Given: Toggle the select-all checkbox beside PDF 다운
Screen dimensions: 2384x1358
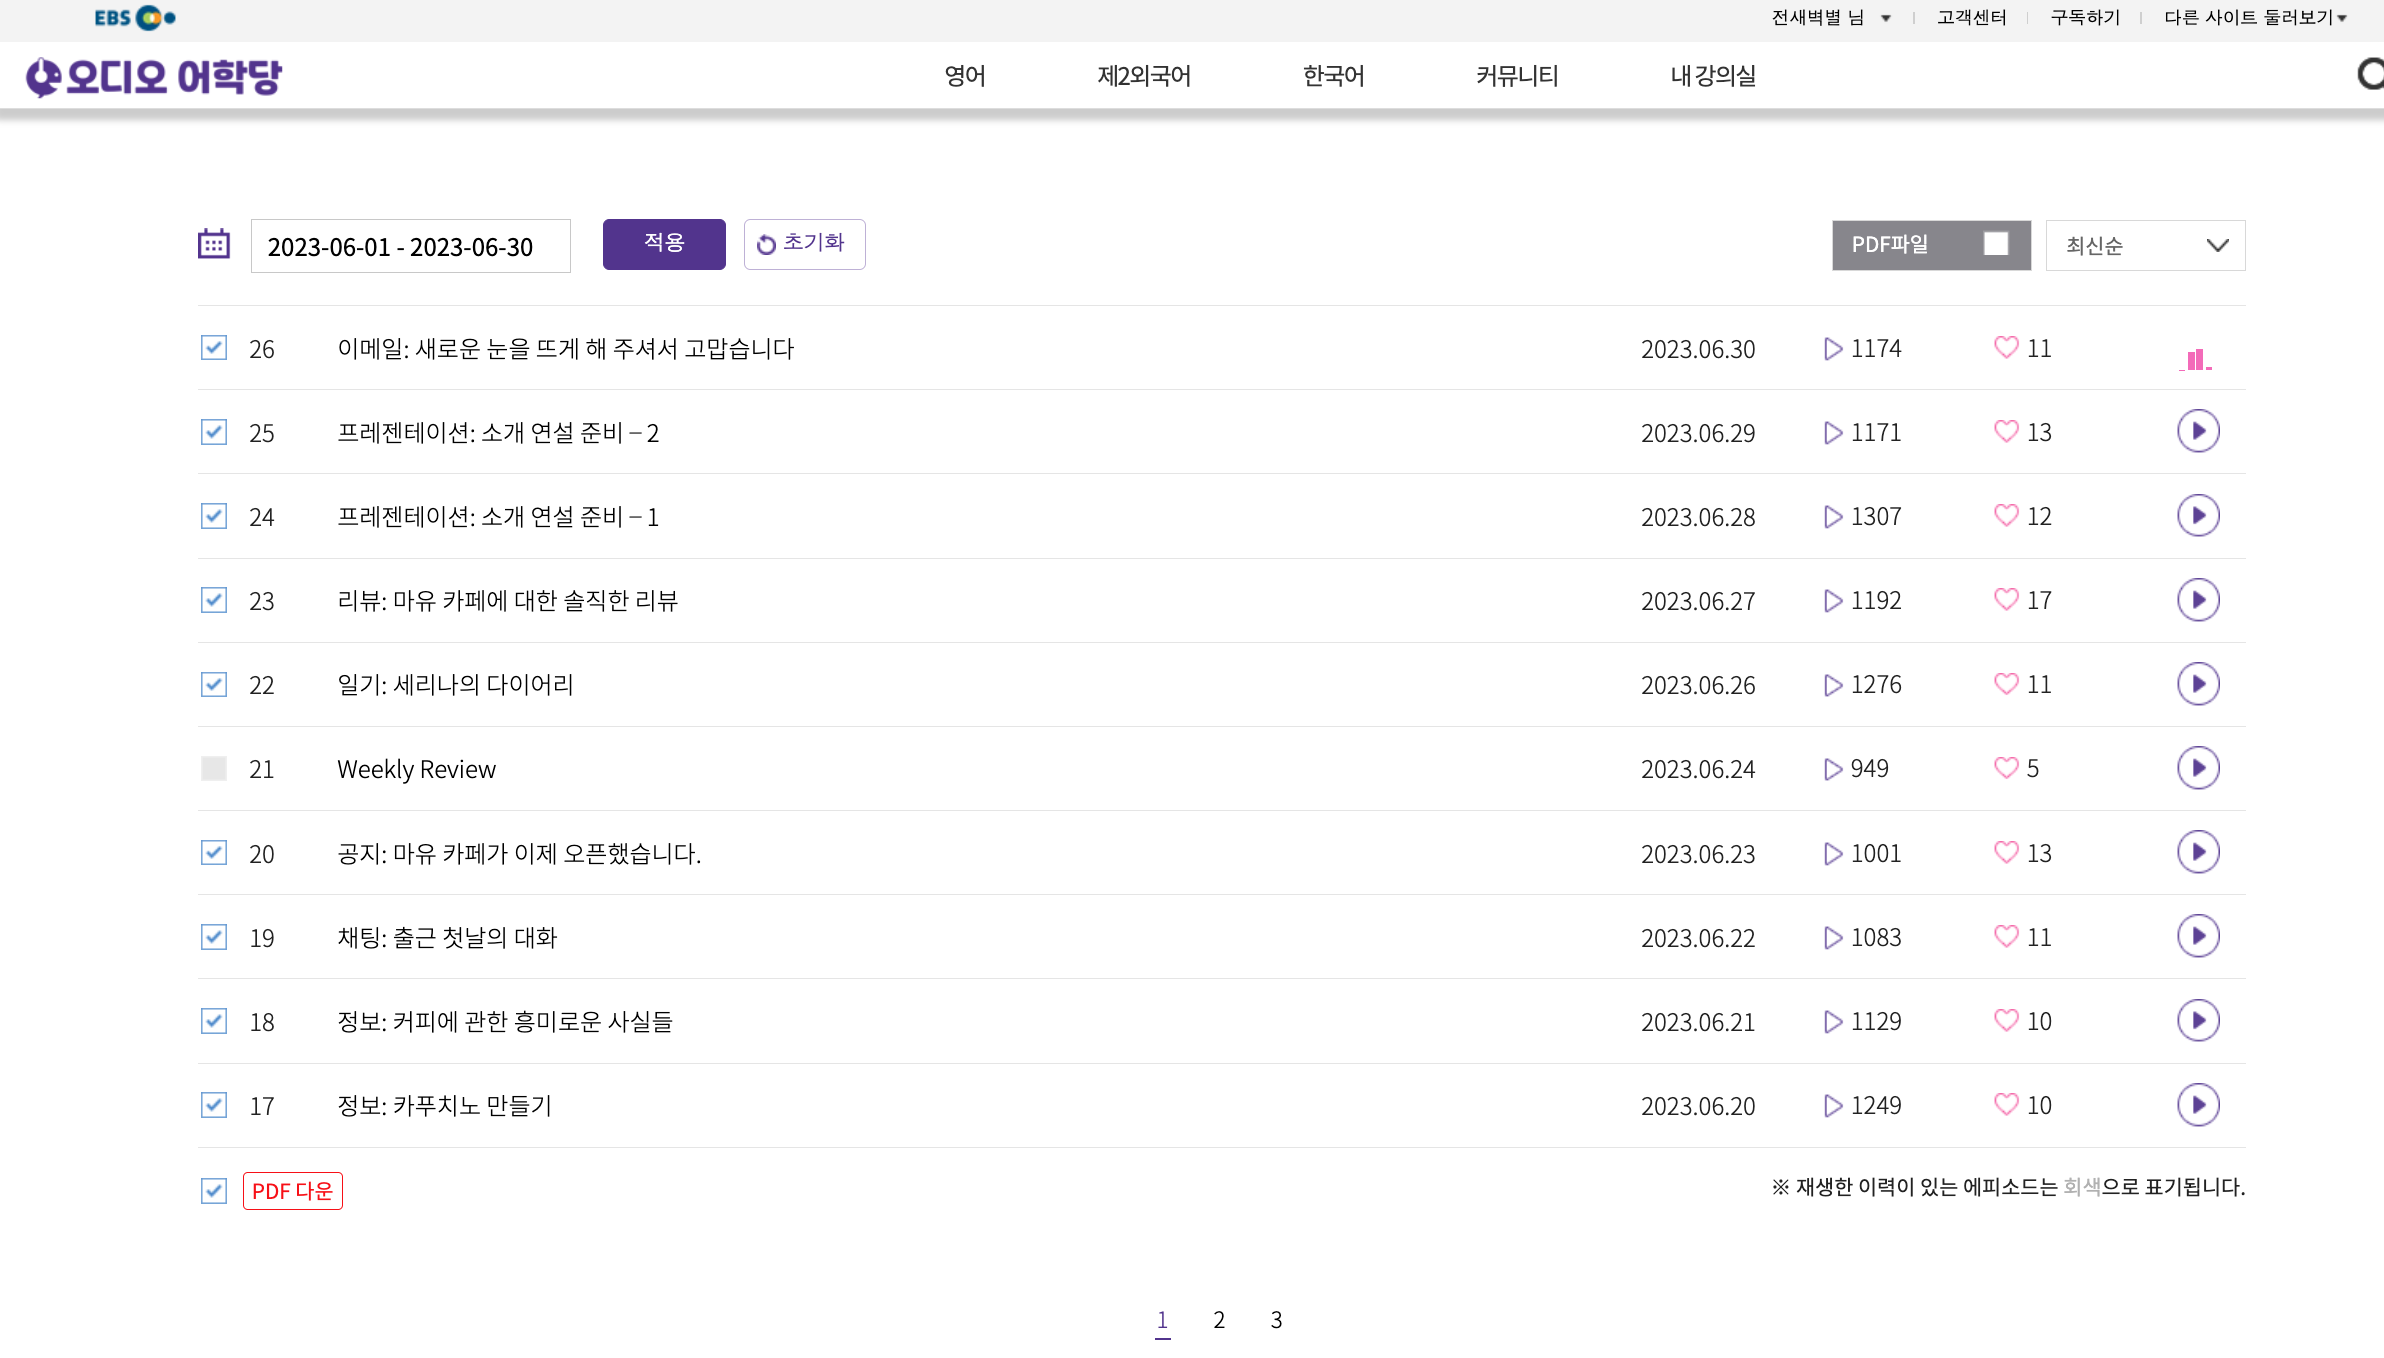Looking at the screenshot, I should click(213, 1190).
